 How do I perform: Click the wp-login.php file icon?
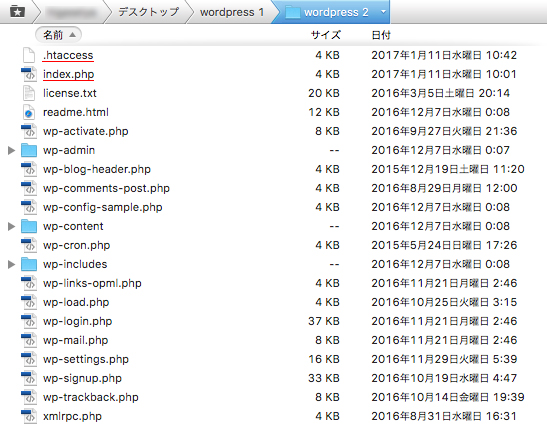click(x=29, y=321)
